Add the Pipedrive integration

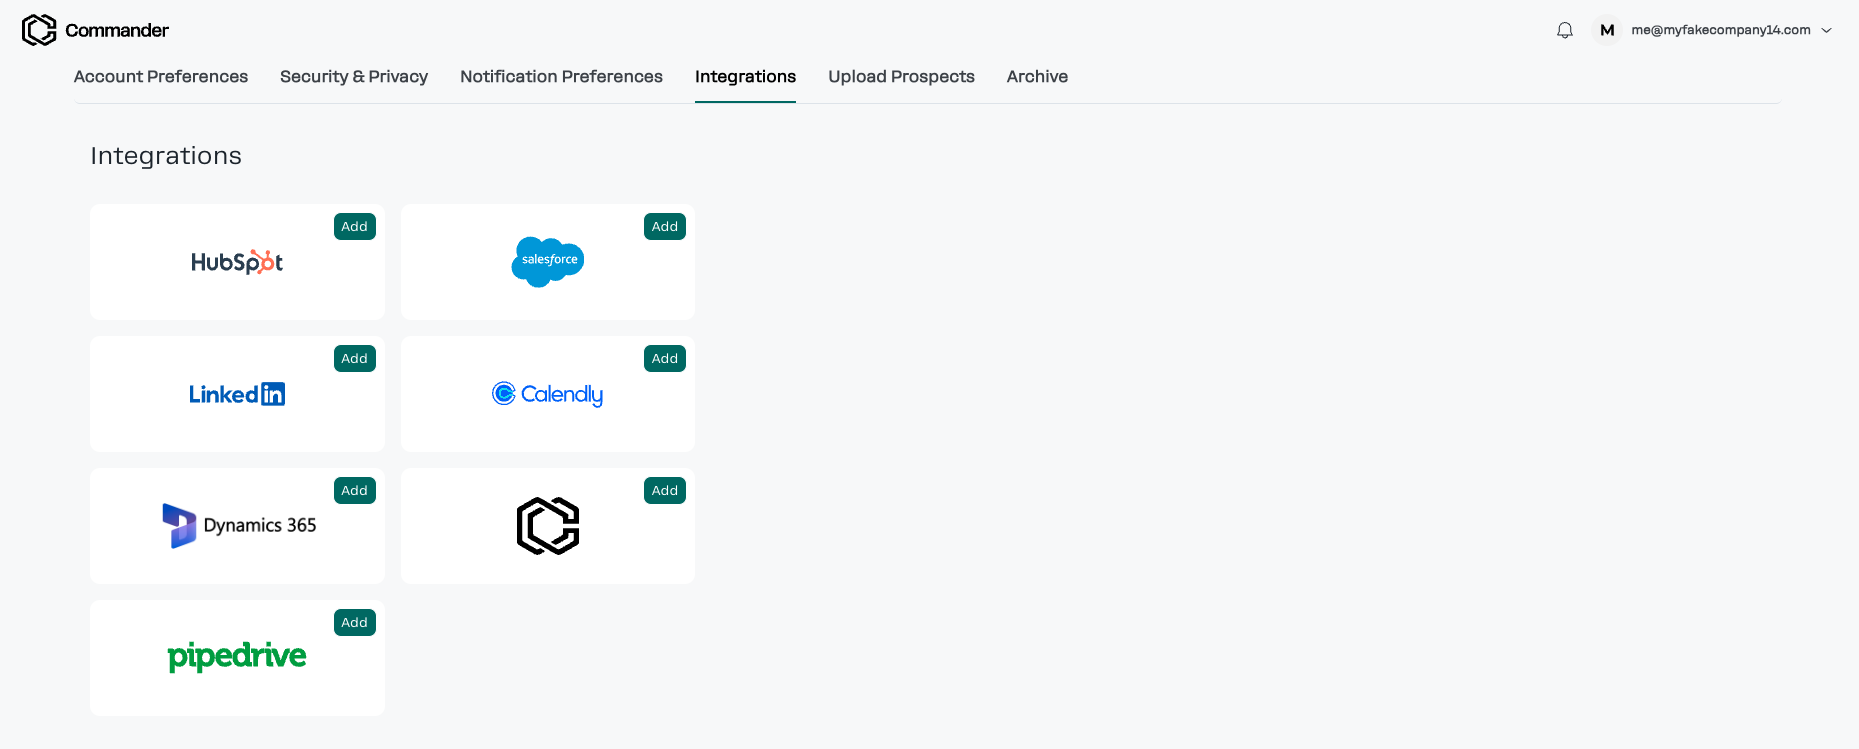(354, 622)
